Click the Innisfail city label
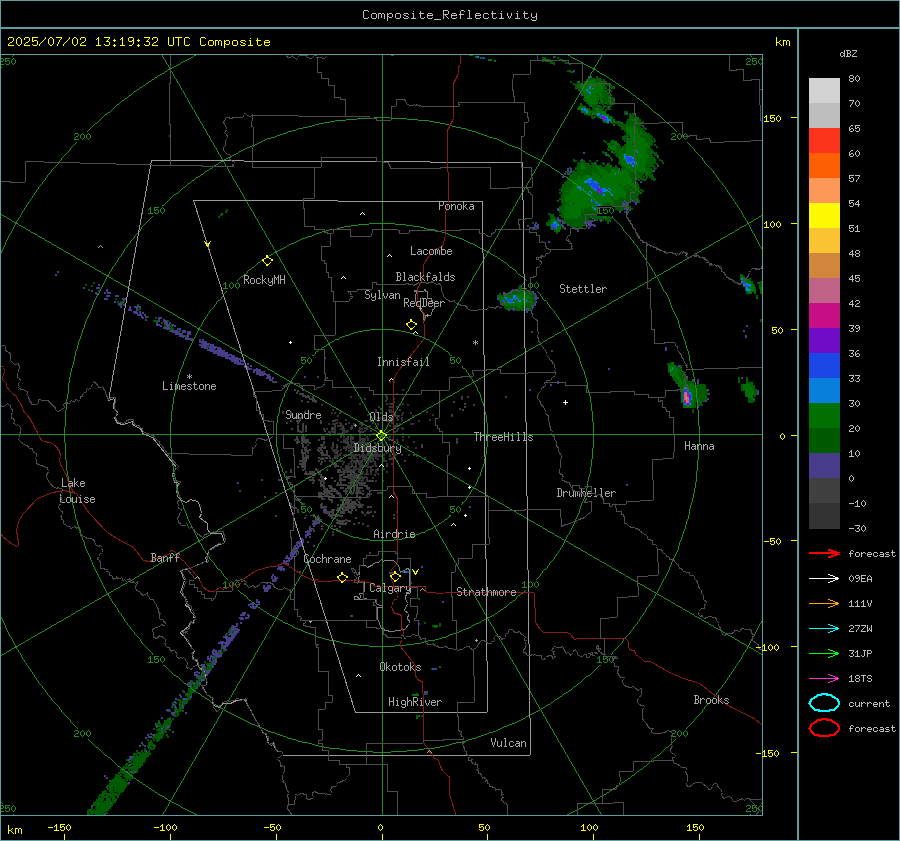 [403, 362]
